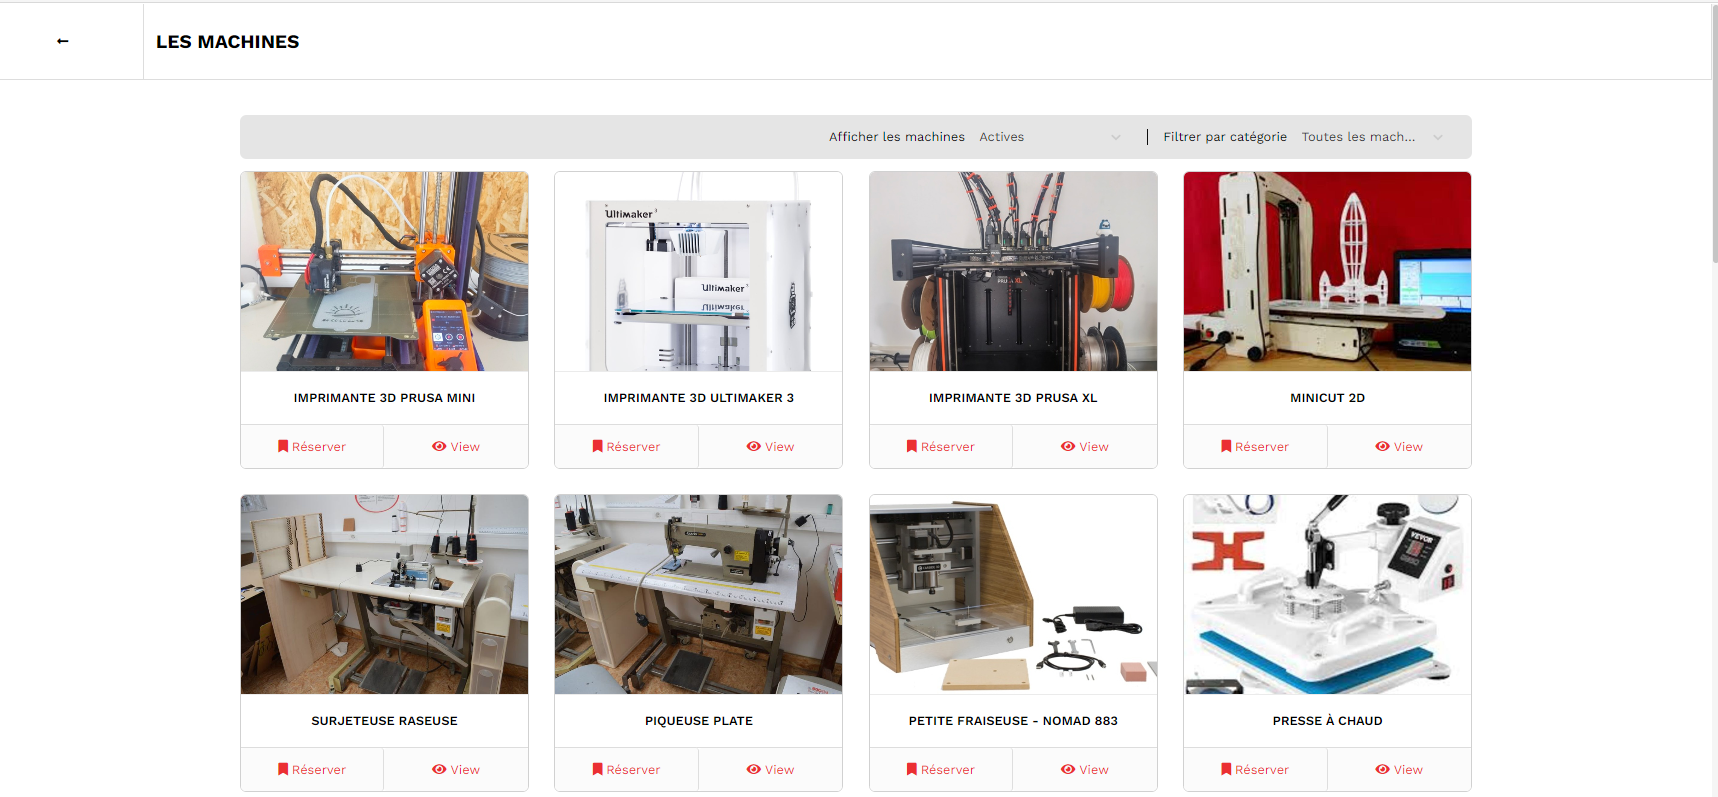
Task: Open the Afficher les machines Actives dropdown
Action: 1050,137
